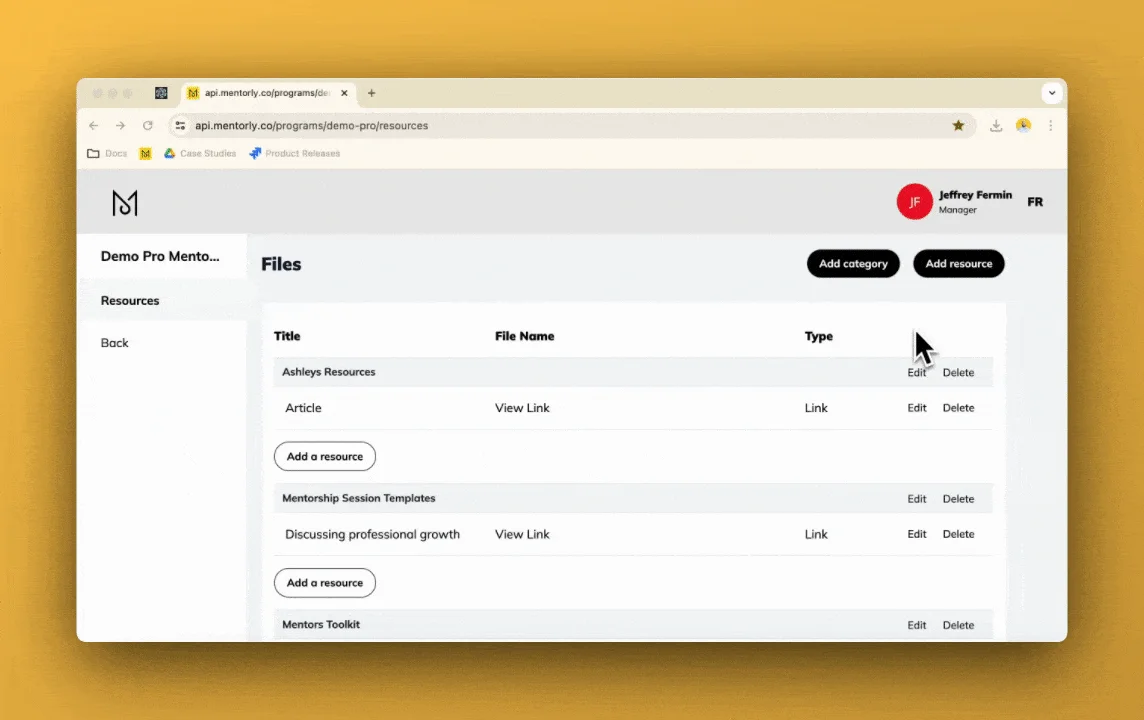The image size is (1144, 720).
Task: Click Back in the sidebar menu
Action: pos(115,343)
